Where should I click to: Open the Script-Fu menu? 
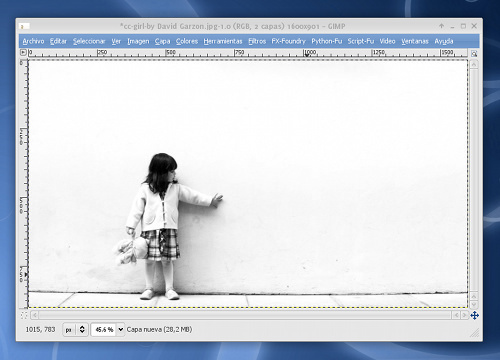click(361, 41)
